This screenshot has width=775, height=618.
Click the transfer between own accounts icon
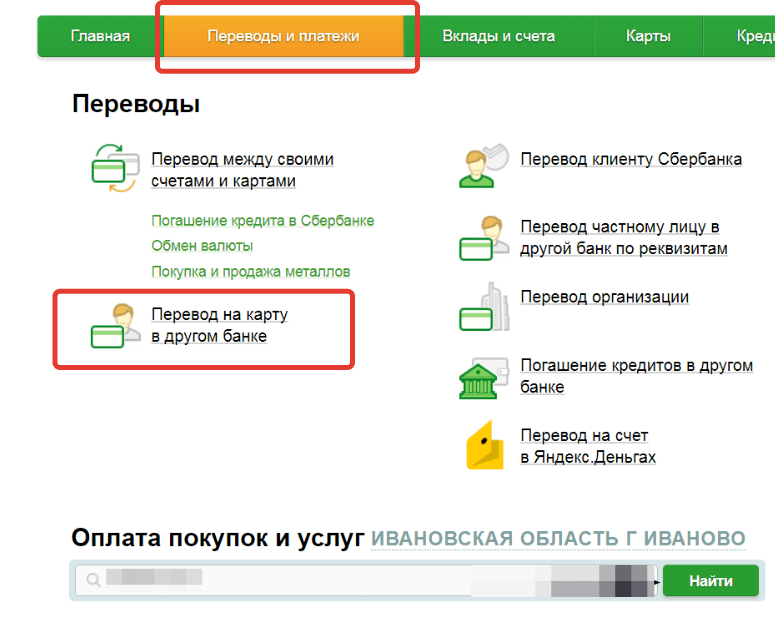pyautogui.click(x=115, y=168)
